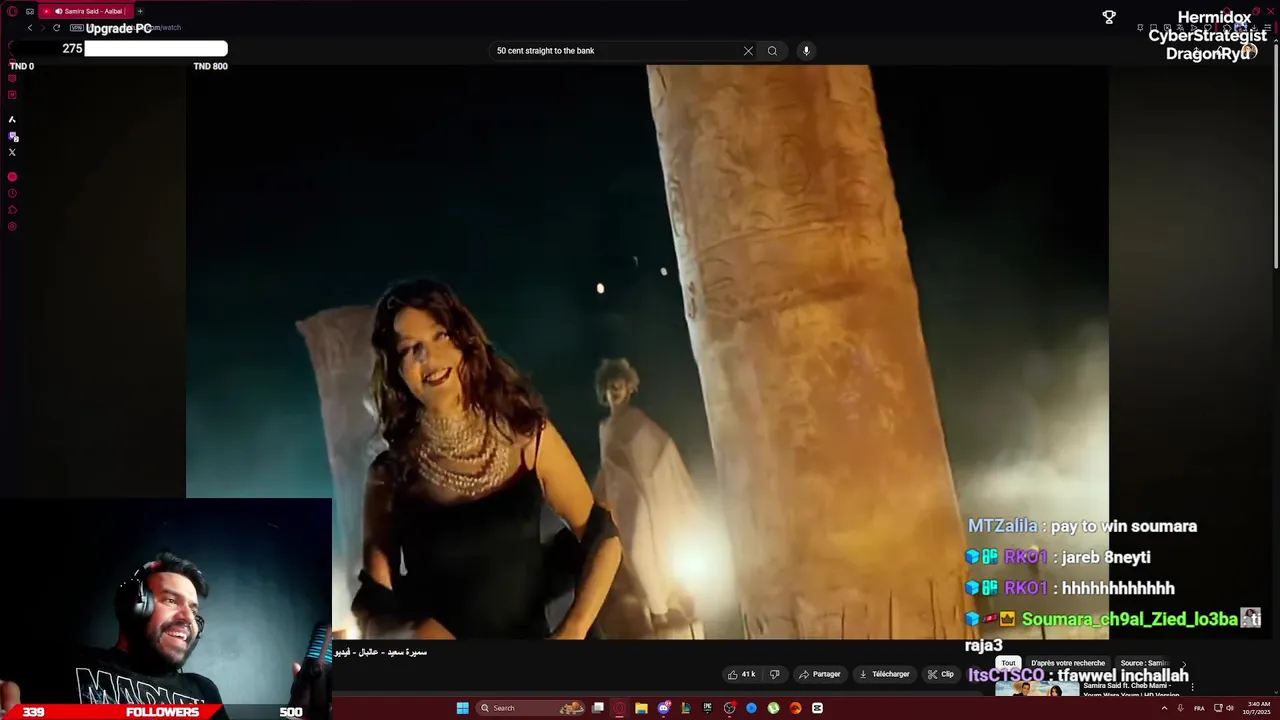Image resolution: width=1280 pixels, height=720 pixels.
Task: Open File Explorer from taskbar
Action: click(641, 708)
